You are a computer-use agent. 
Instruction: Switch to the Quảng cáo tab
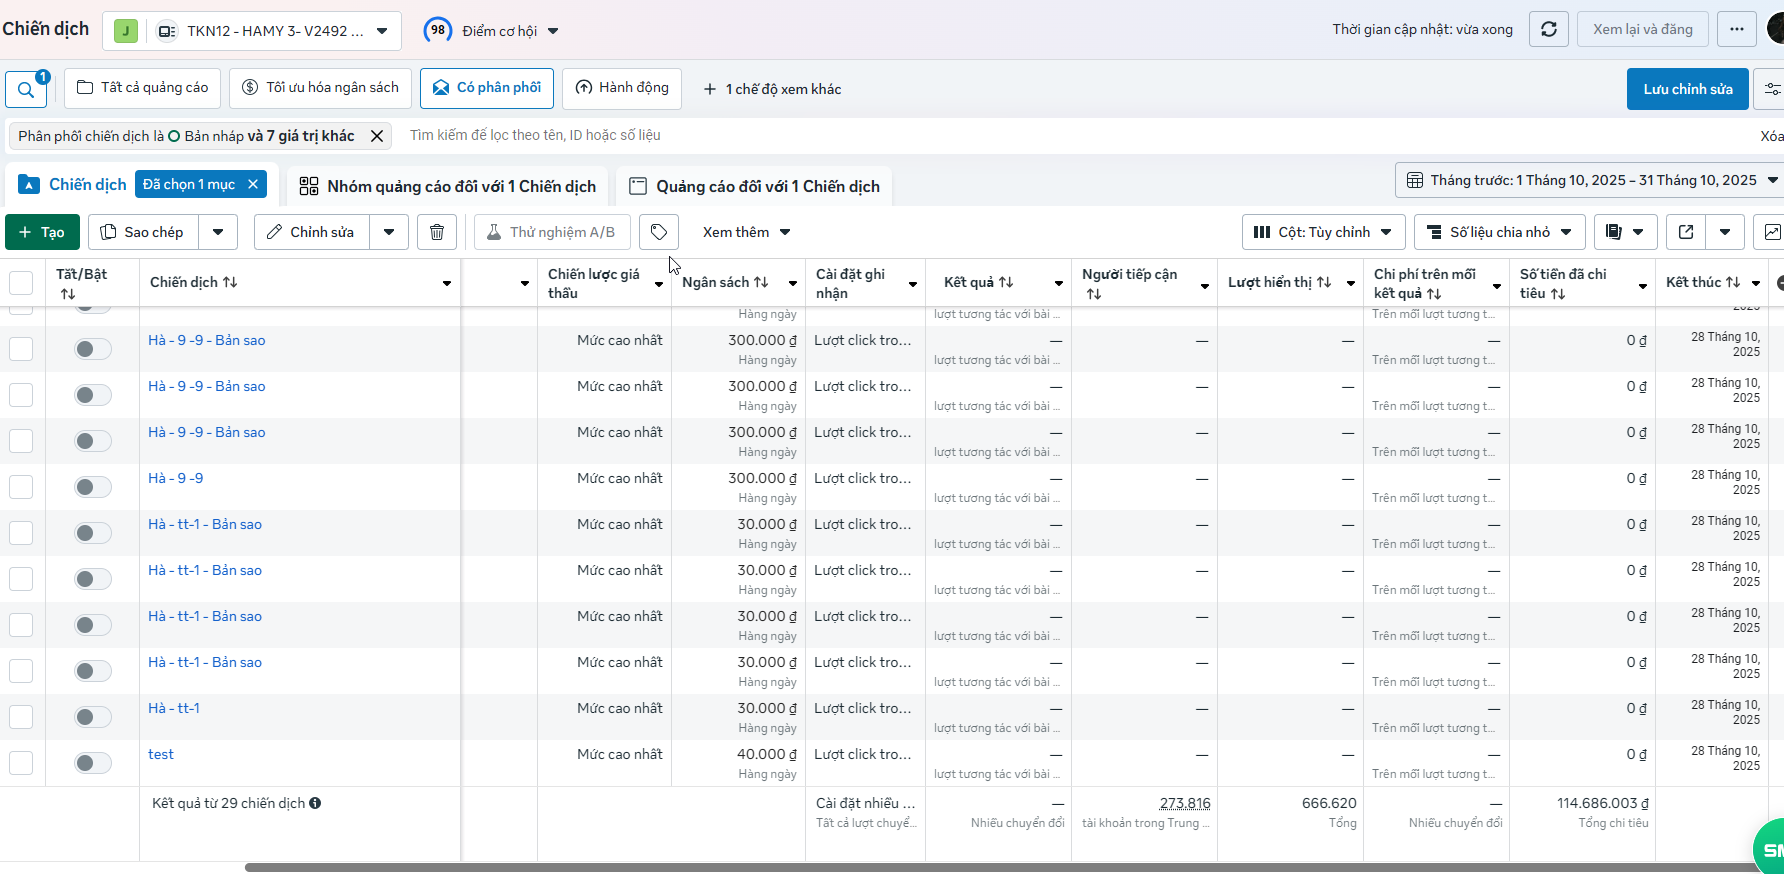tap(754, 186)
